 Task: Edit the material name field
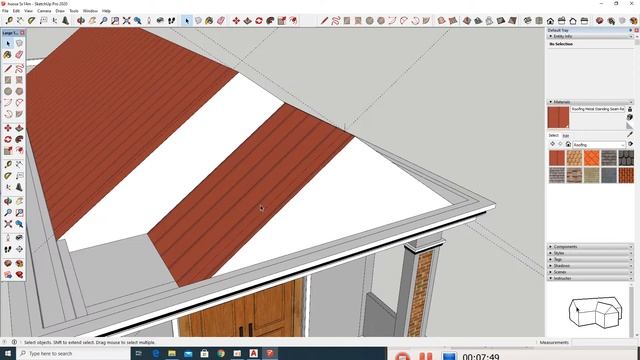[x=598, y=109]
